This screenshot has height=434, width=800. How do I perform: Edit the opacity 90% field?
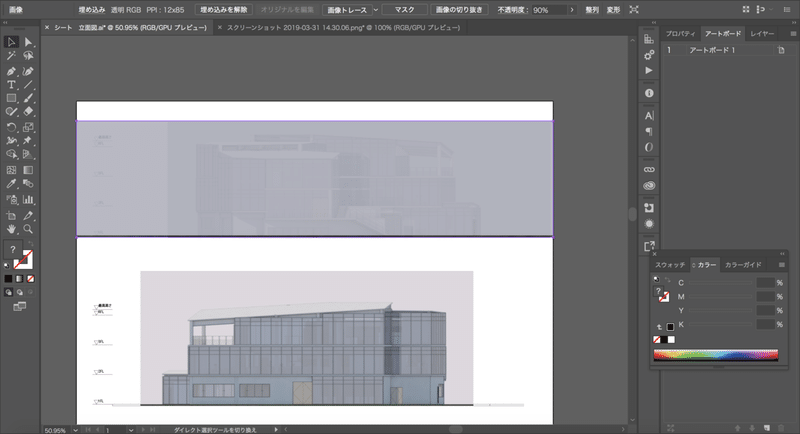coord(548,10)
